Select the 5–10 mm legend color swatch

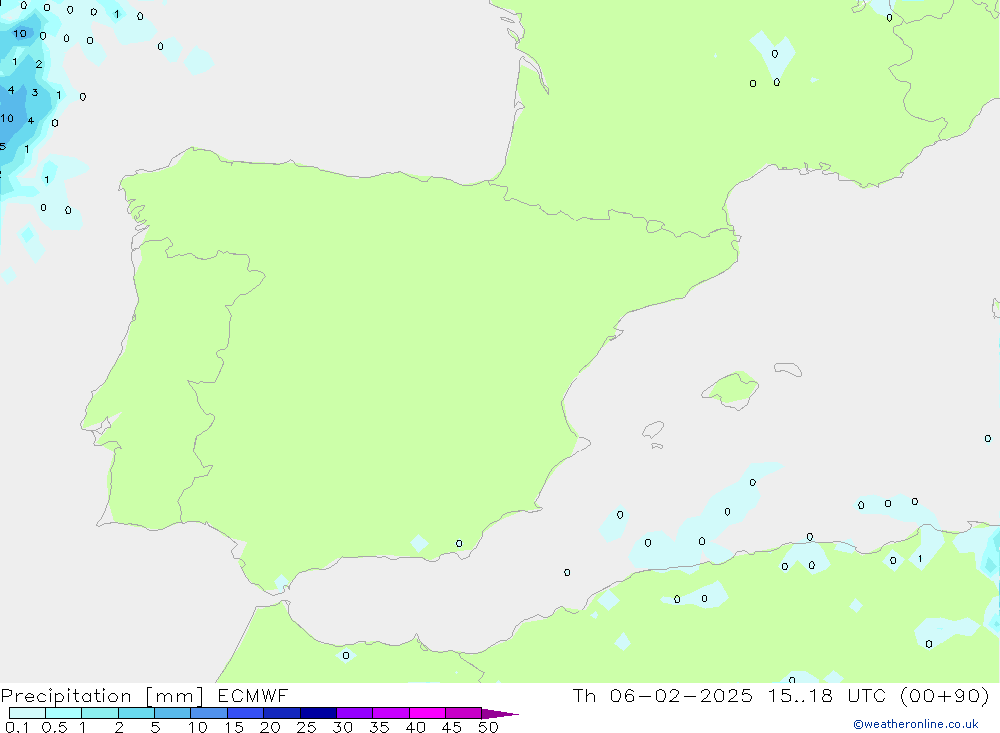(172, 713)
